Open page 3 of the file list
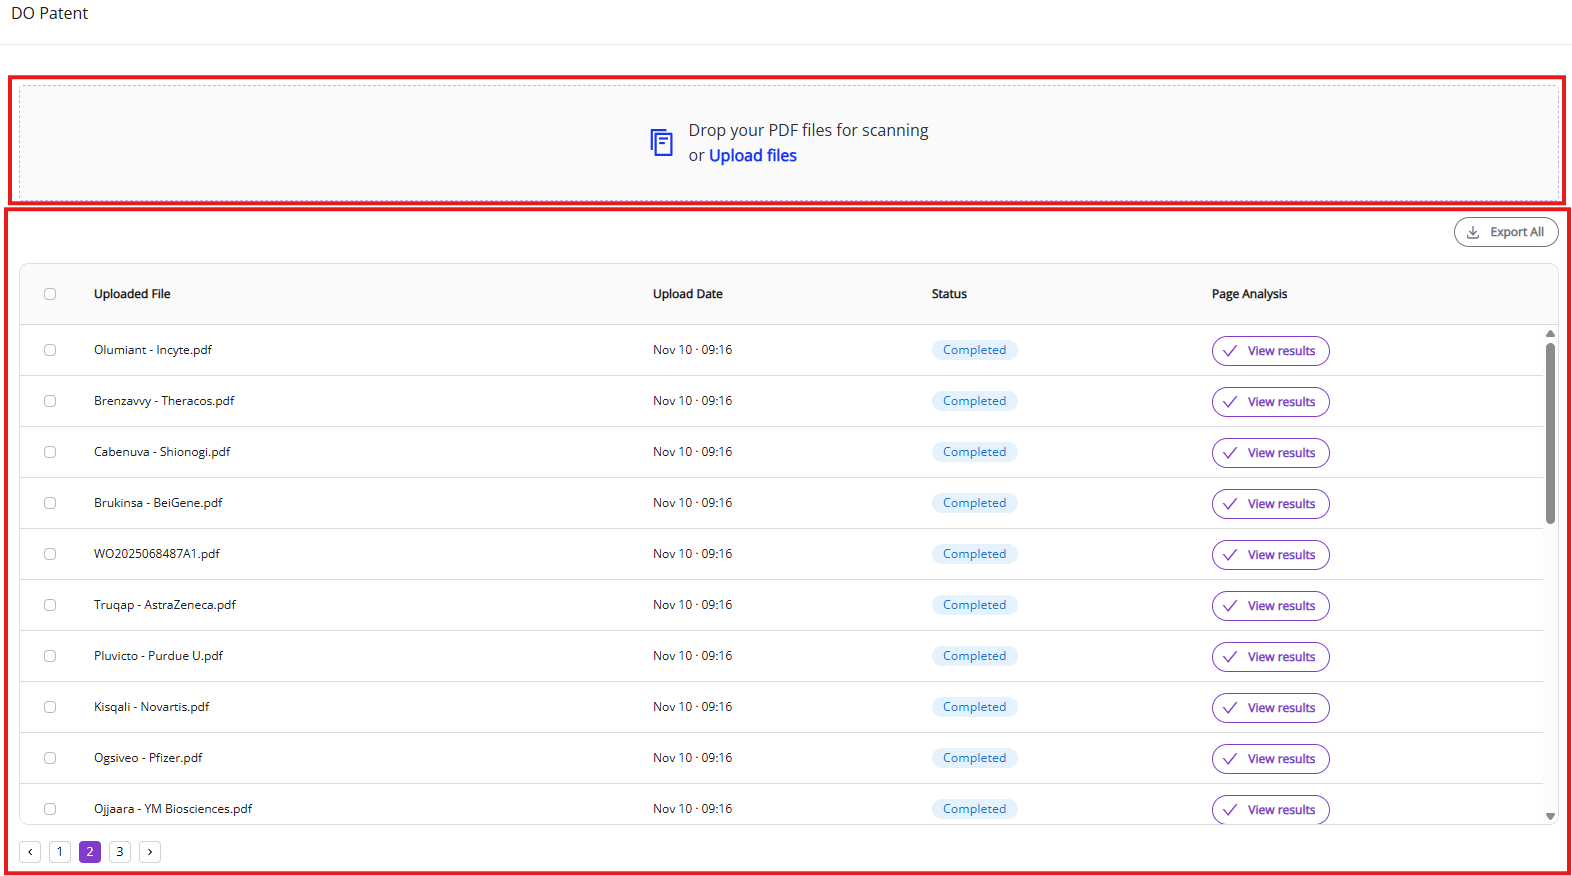Image resolution: width=1572 pixels, height=876 pixels. point(120,852)
